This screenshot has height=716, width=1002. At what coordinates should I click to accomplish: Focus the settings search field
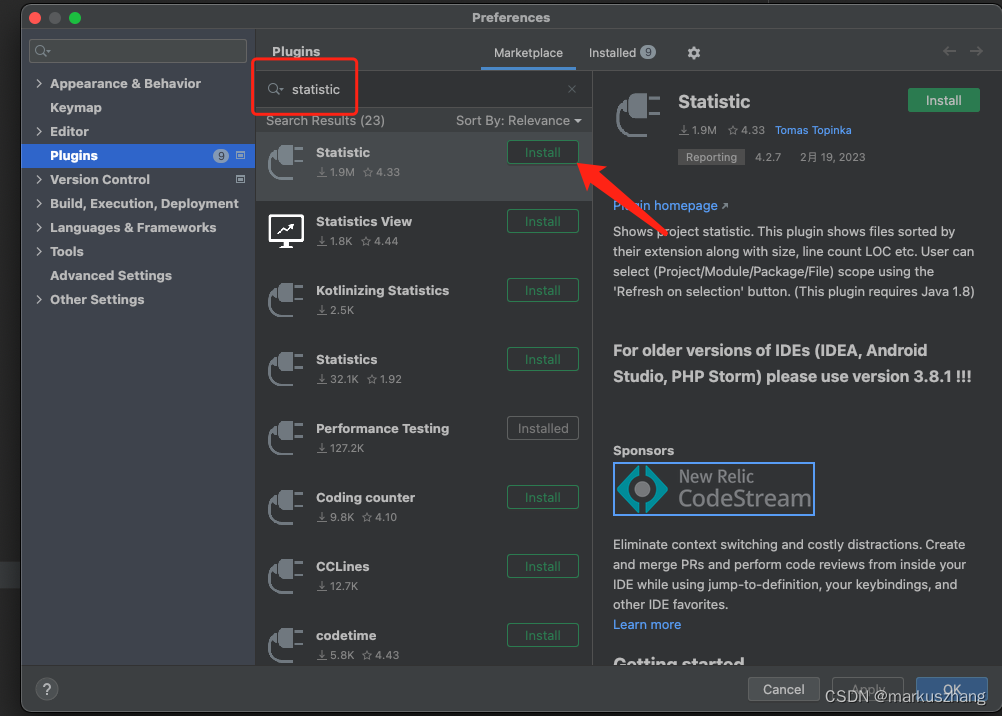click(x=138, y=51)
